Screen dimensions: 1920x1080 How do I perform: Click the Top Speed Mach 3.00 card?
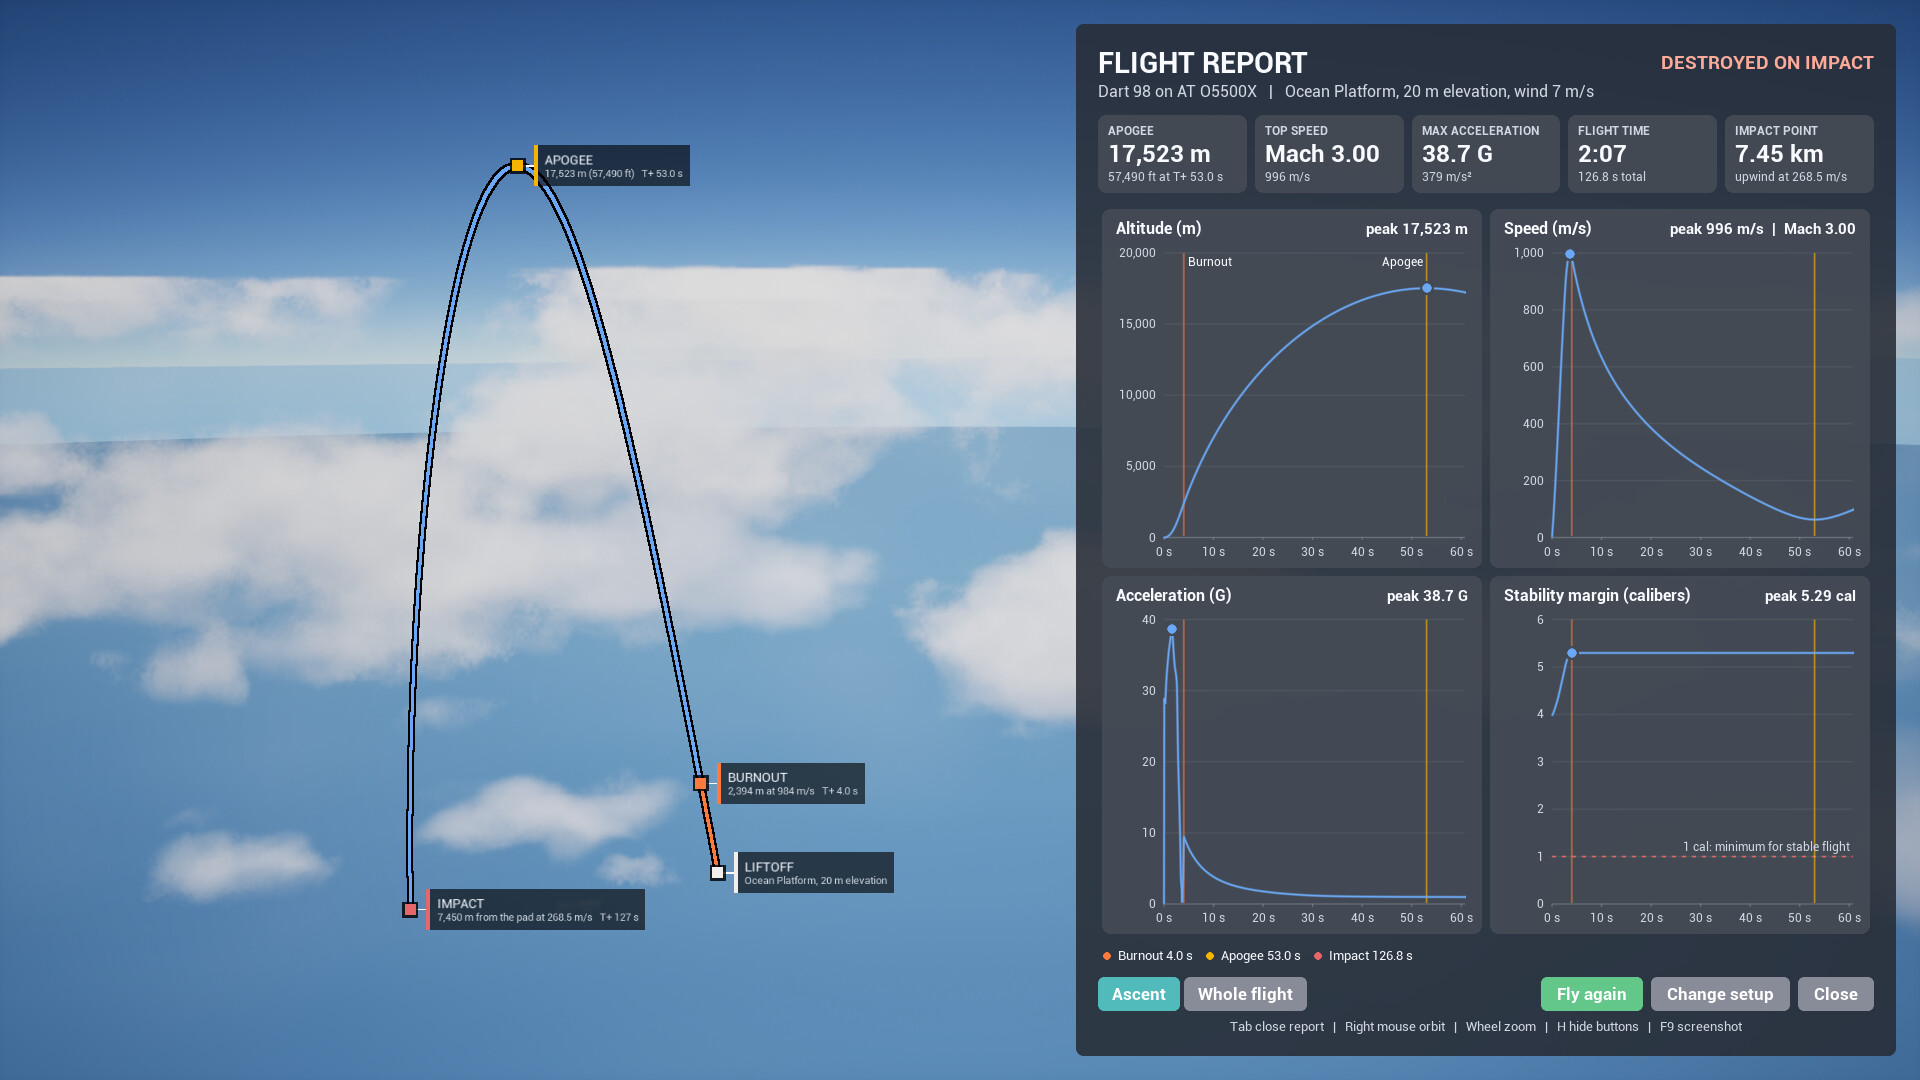(1329, 154)
